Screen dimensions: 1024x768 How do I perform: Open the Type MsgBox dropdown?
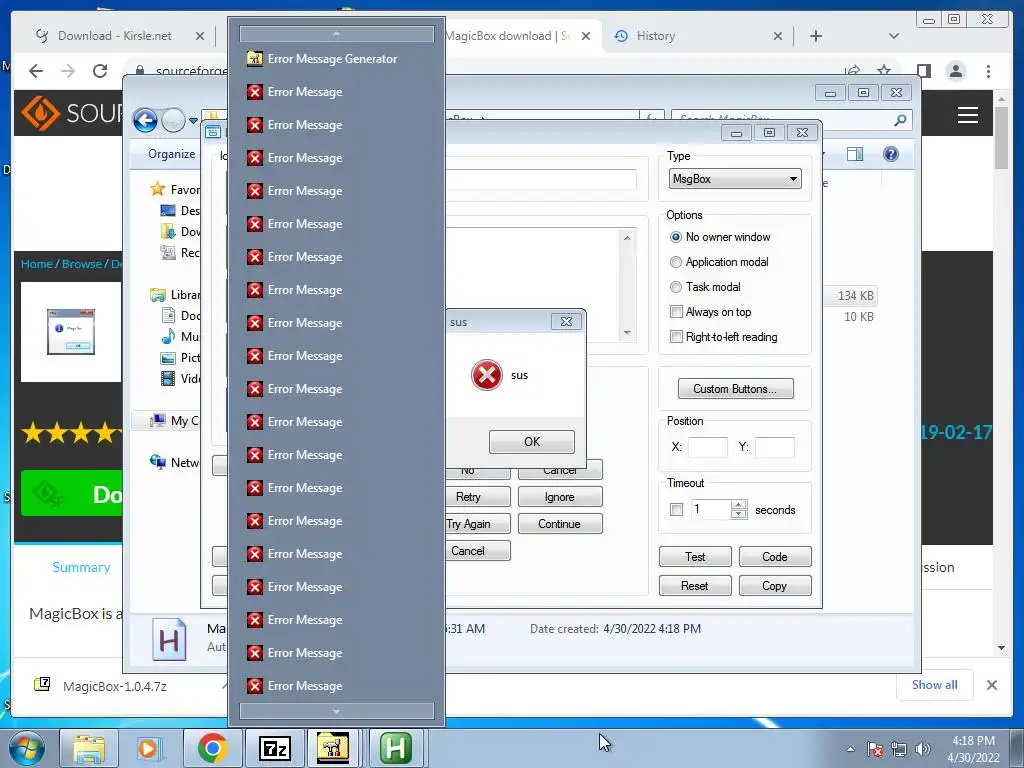tap(735, 179)
